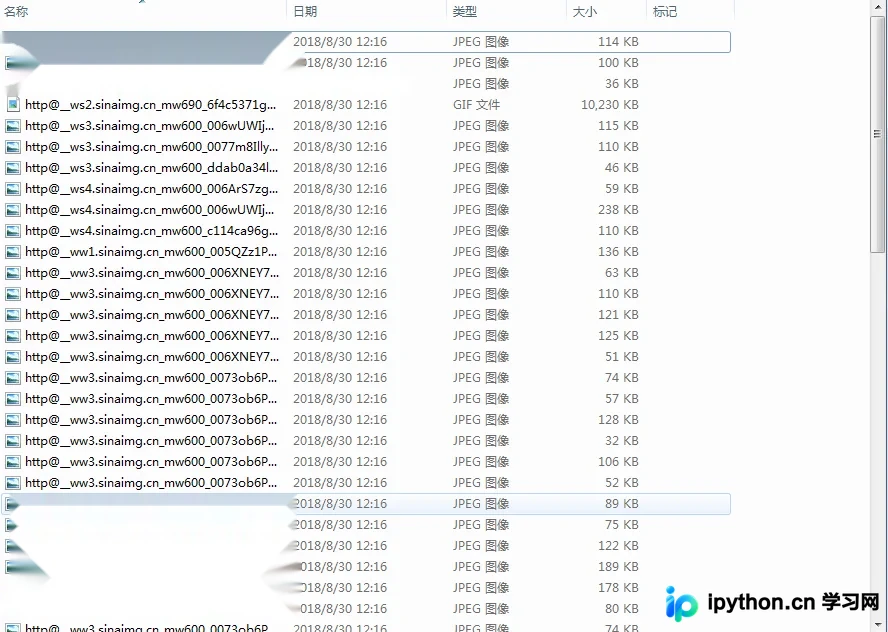The image size is (888, 632).
Task: Select the GIF file icon for ws2.sinaimg.cn_mw690_6f4c5371g
Action: click(x=13, y=105)
